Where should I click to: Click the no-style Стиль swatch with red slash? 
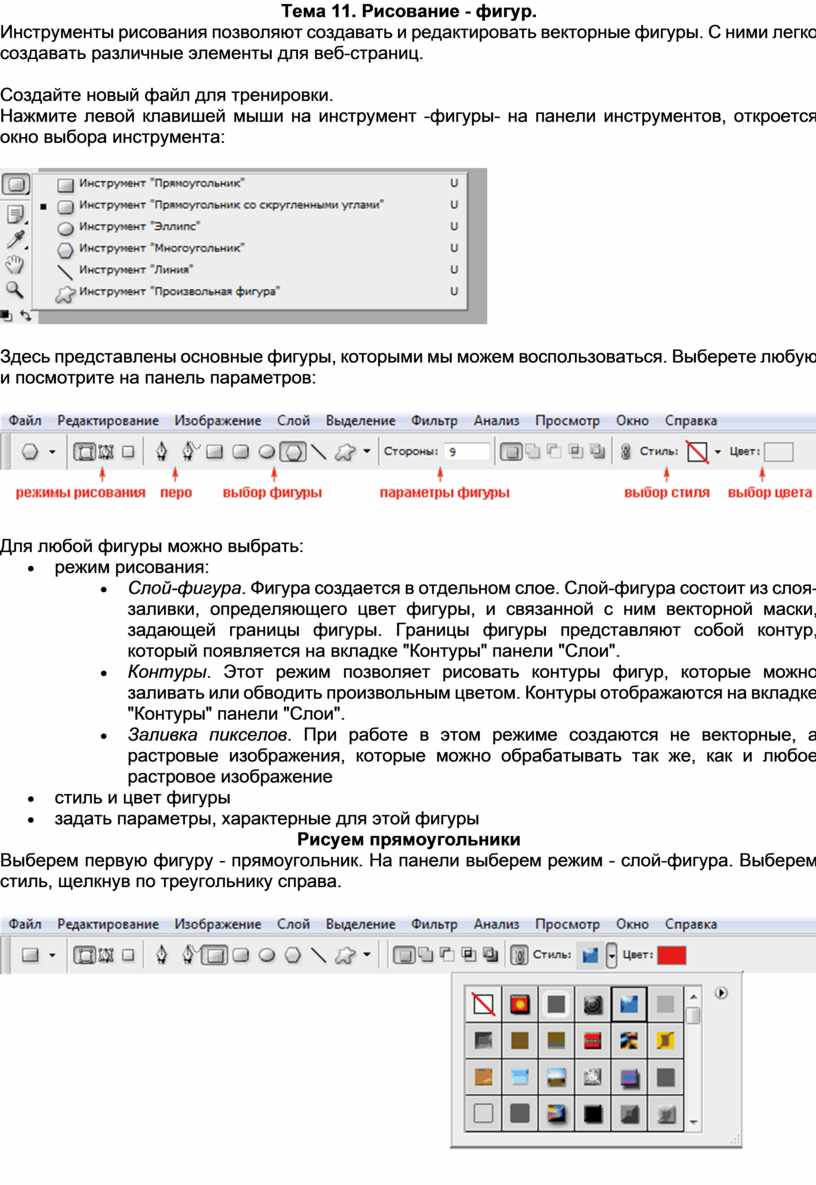pos(697,452)
